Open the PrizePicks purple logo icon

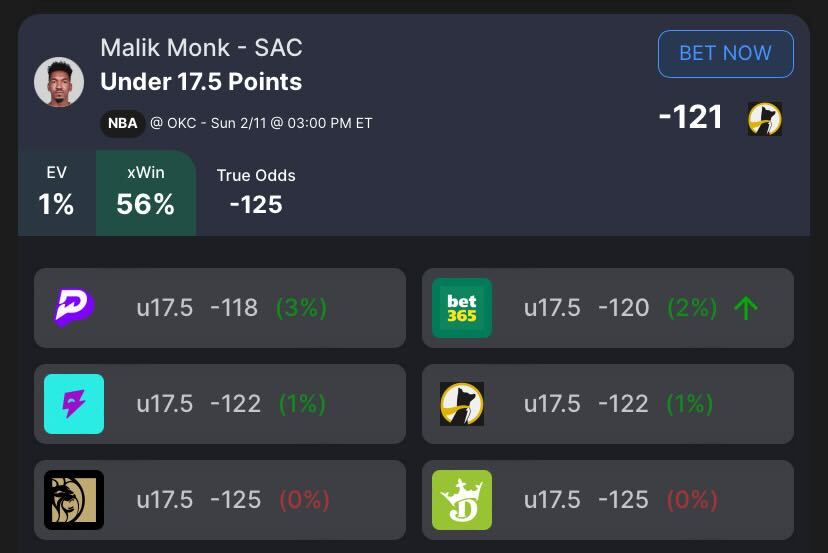pos(74,307)
